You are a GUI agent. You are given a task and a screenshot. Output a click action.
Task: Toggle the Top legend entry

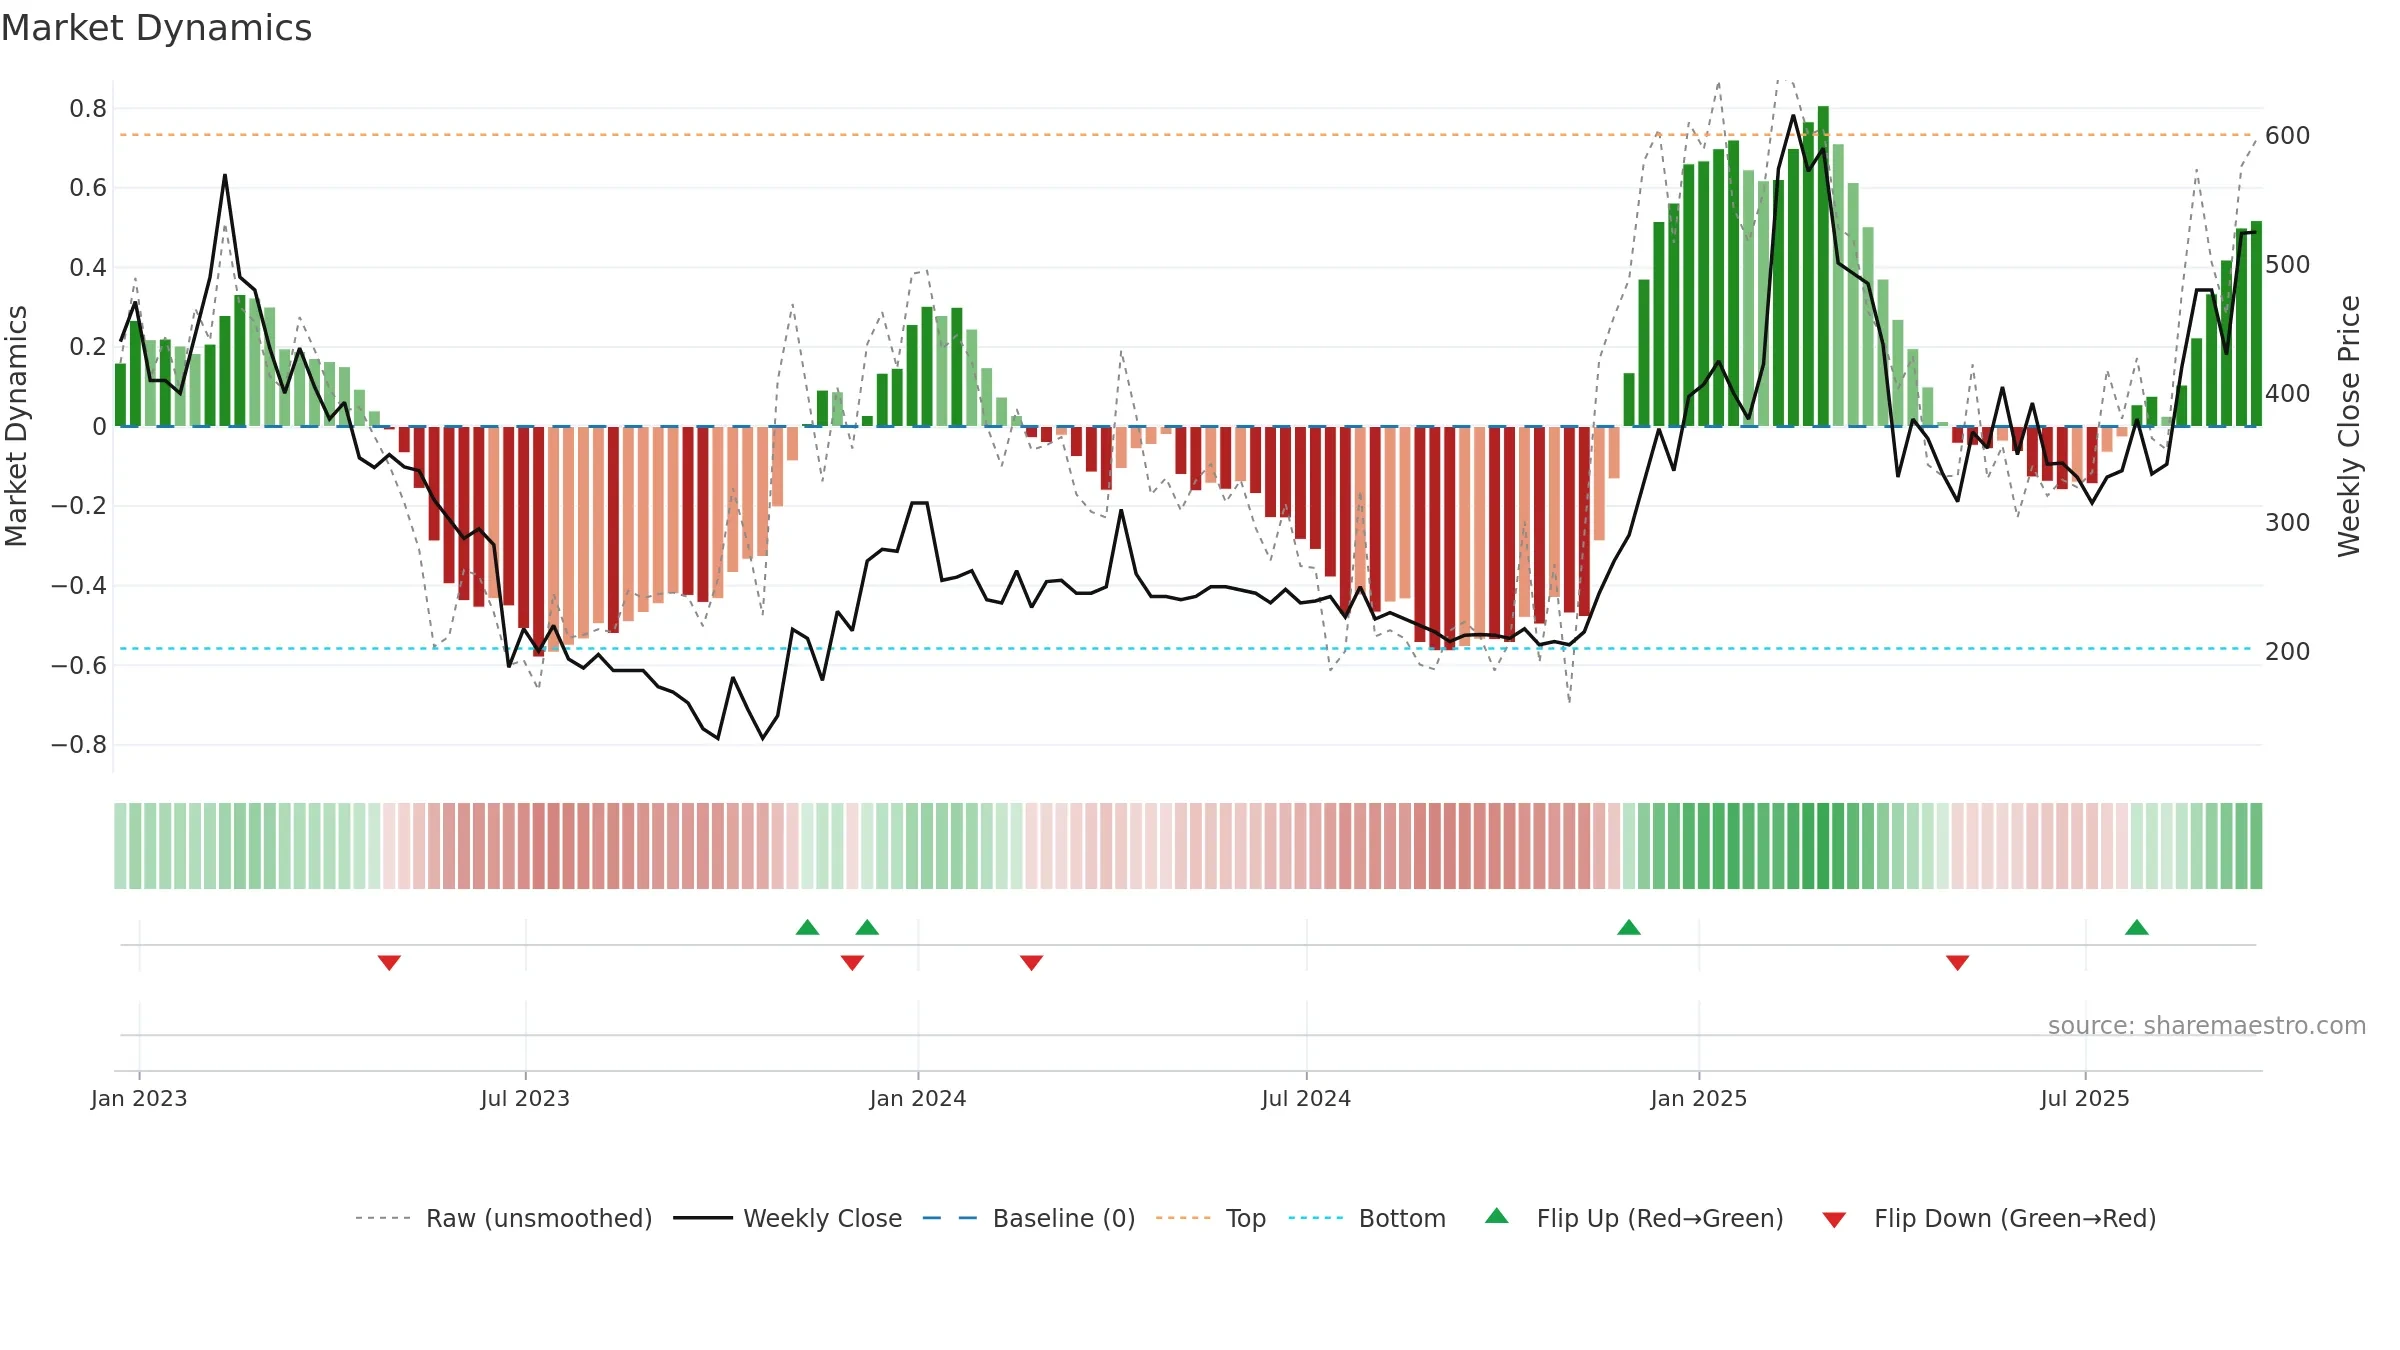pyautogui.click(x=1210, y=1218)
